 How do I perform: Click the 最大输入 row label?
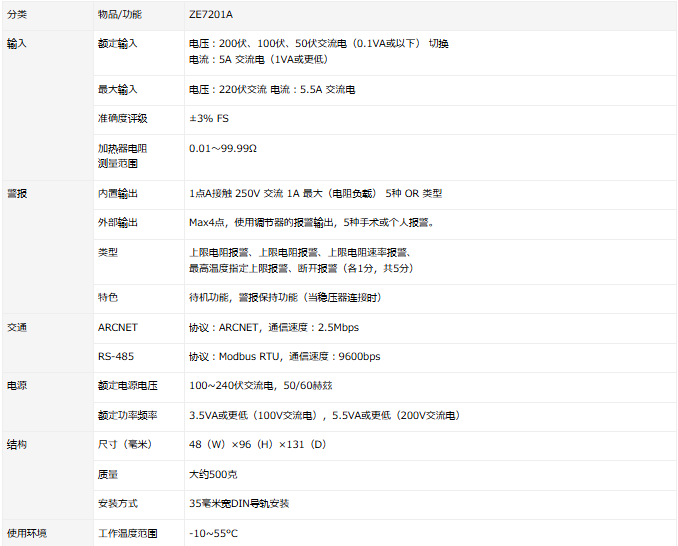[118, 89]
